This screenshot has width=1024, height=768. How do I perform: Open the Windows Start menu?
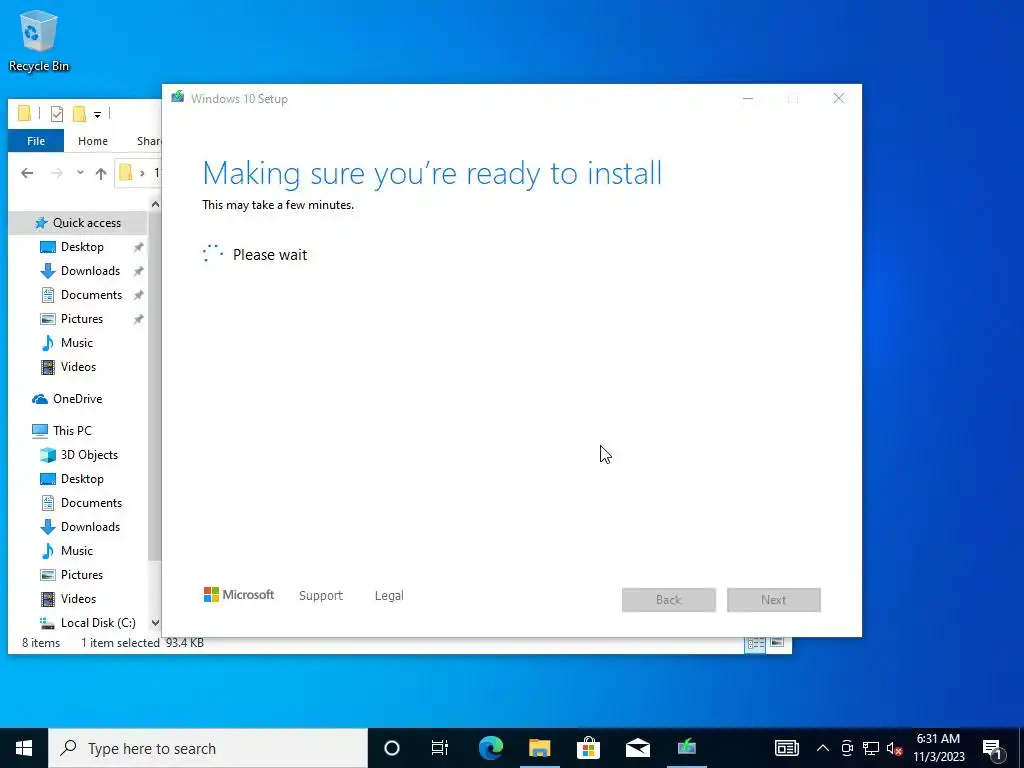click(x=24, y=748)
